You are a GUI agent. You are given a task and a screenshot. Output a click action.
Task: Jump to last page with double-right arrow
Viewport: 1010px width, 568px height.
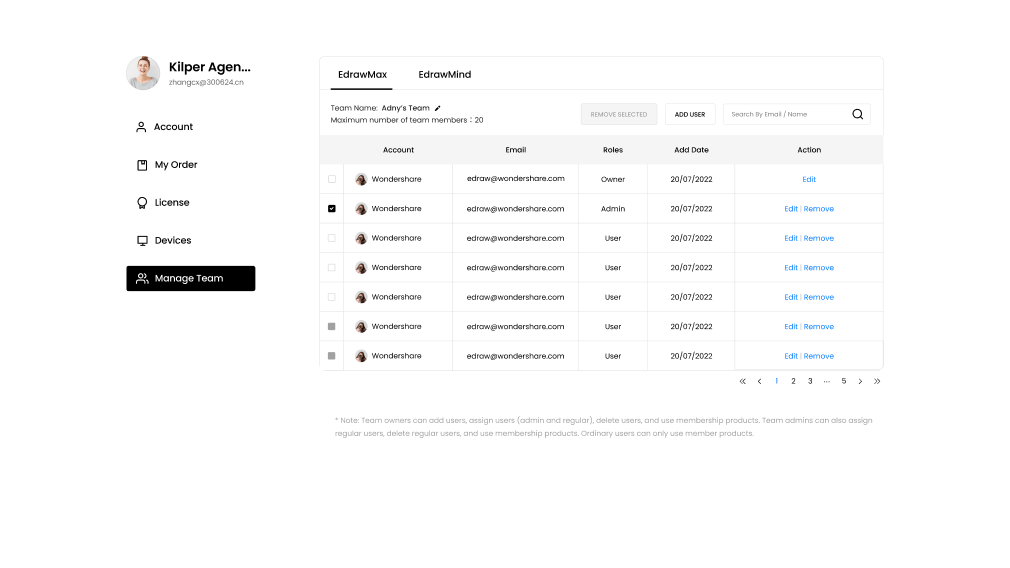click(877, 381)
